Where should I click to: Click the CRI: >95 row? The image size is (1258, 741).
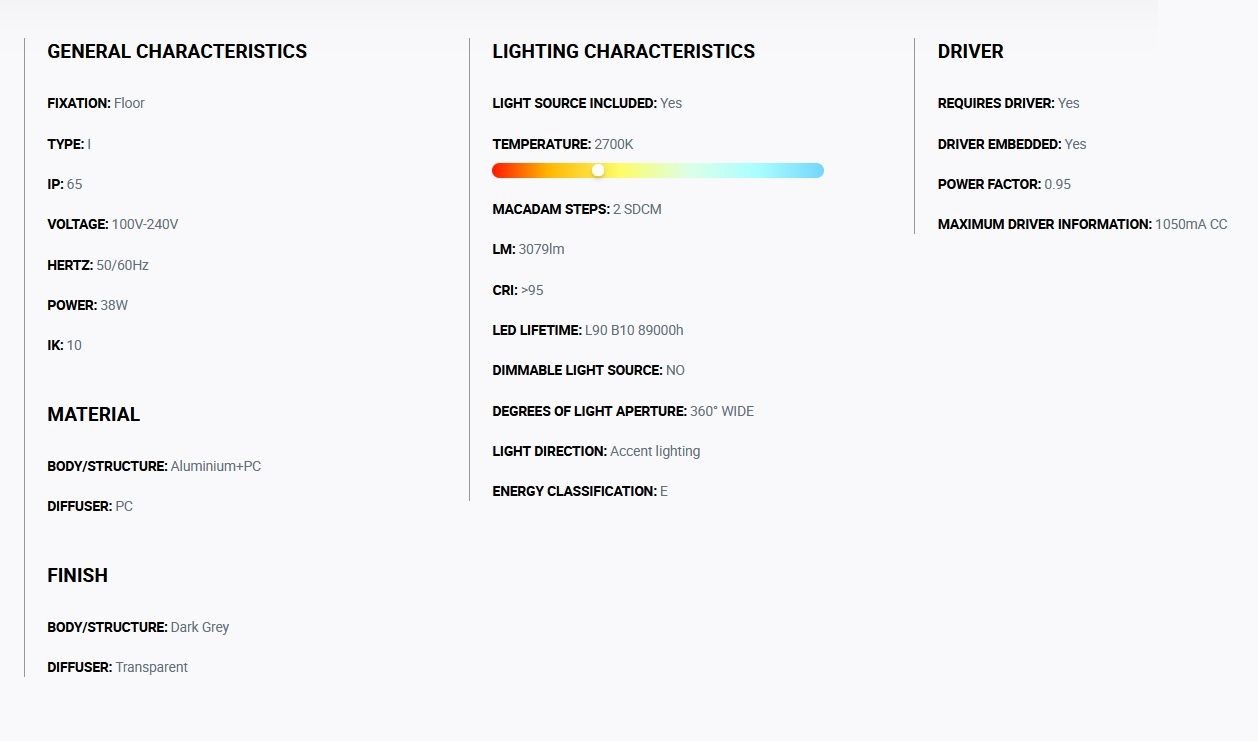click(518, 290)
